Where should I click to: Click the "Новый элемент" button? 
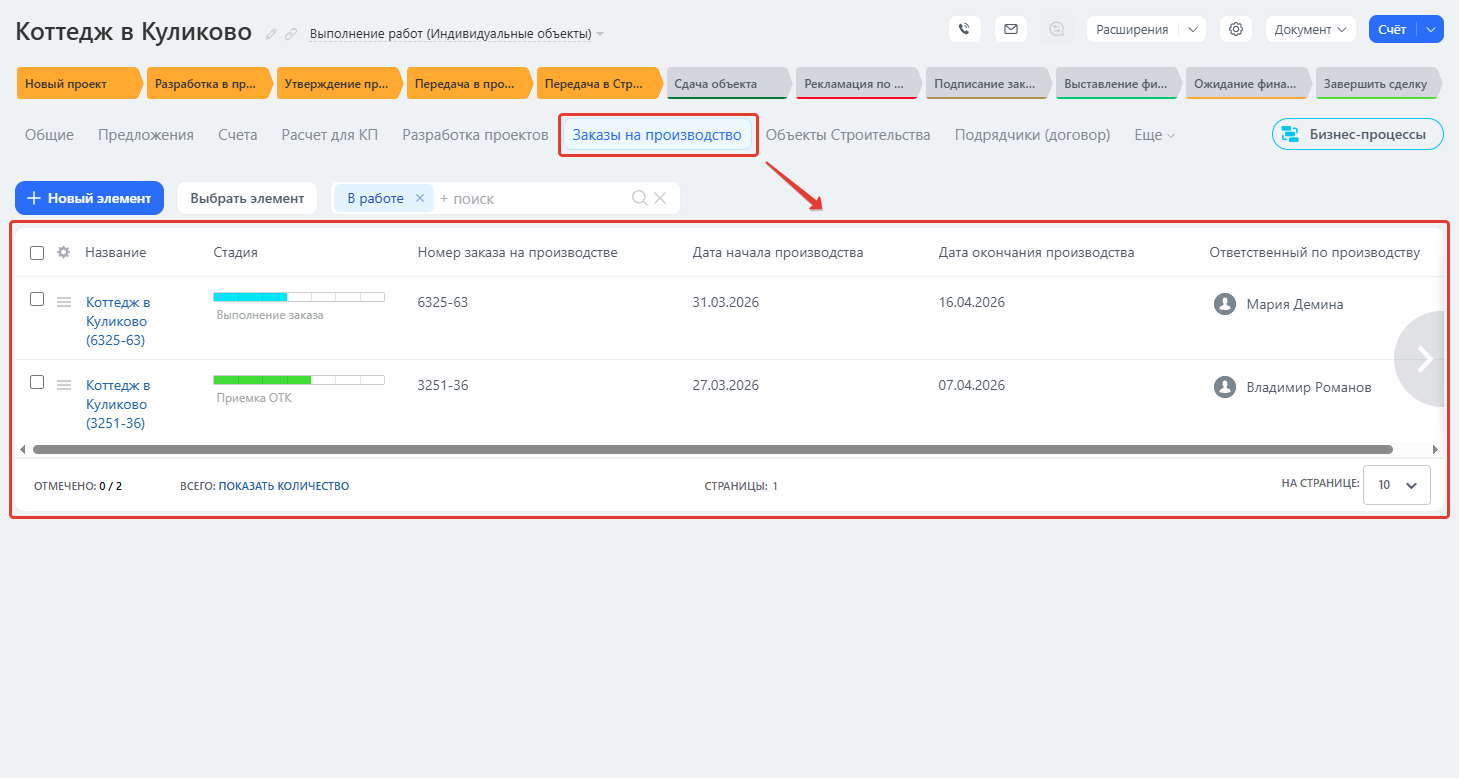89,198
